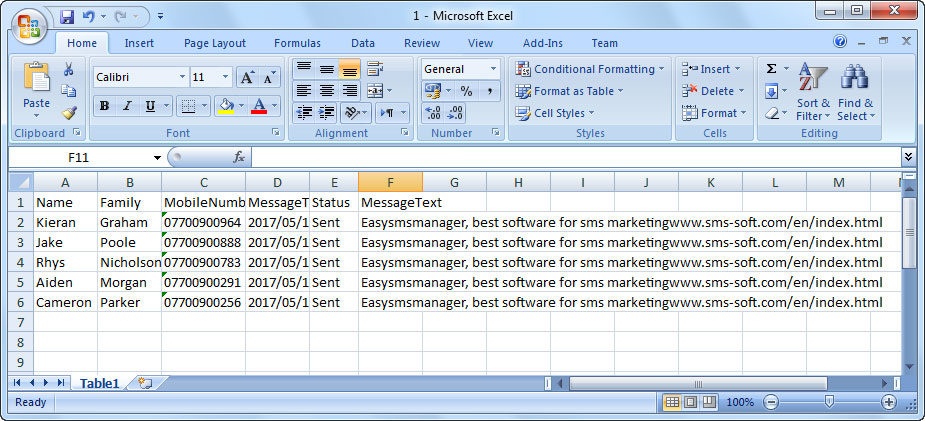Image resolution: width=925 pixels, height=421 pixels.
Task: Switch to Page Layout view in status bar
Action: [x=691, y=402]
